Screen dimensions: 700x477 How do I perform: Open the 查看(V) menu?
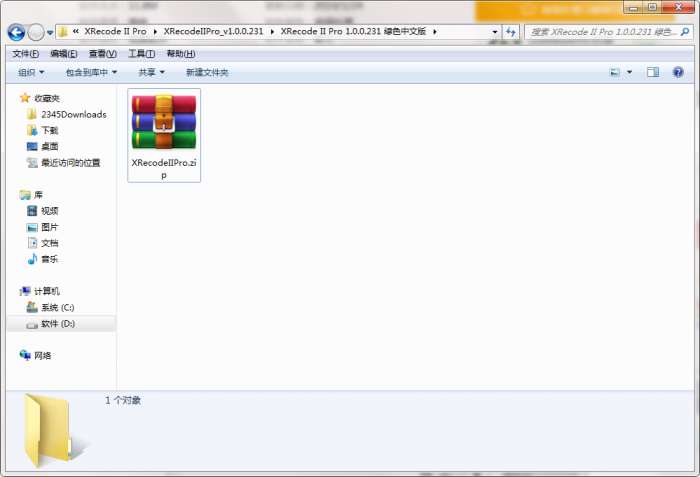tap(103, 54)
